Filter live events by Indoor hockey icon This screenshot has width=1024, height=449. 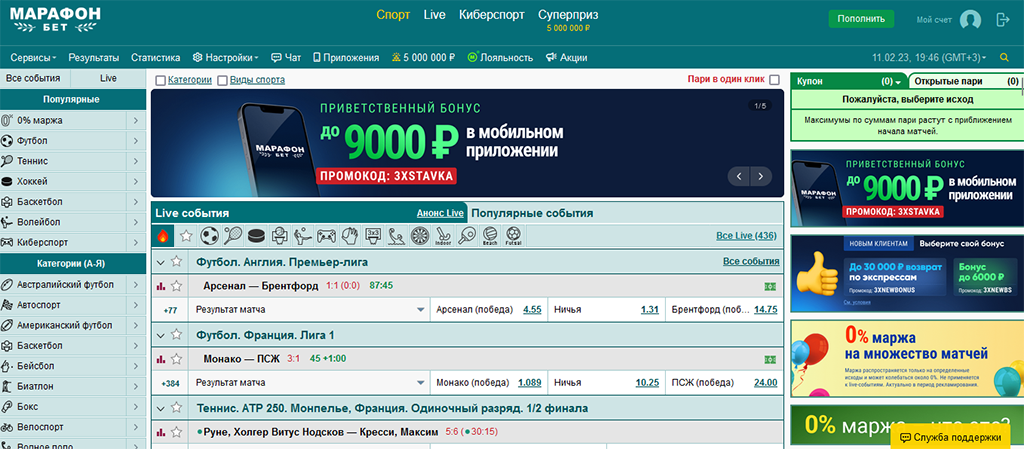pos(443,236)
